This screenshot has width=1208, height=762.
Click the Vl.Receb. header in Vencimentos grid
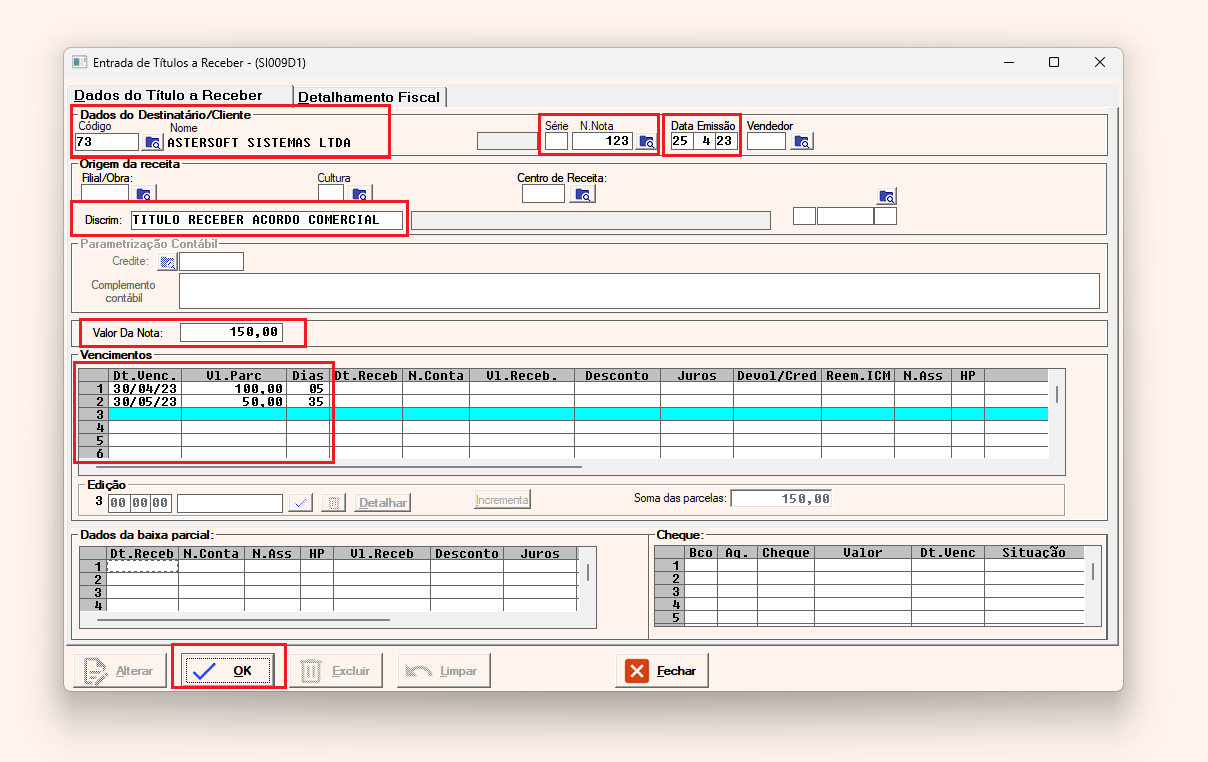tap(522, 375)
